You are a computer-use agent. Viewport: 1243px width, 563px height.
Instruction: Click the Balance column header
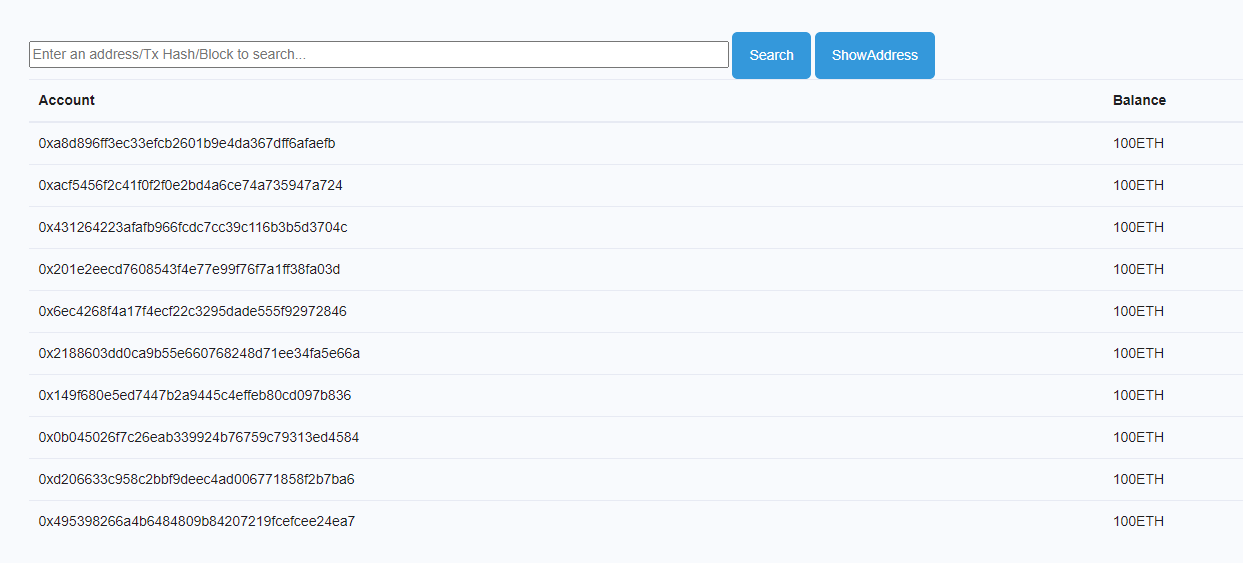1139,100
